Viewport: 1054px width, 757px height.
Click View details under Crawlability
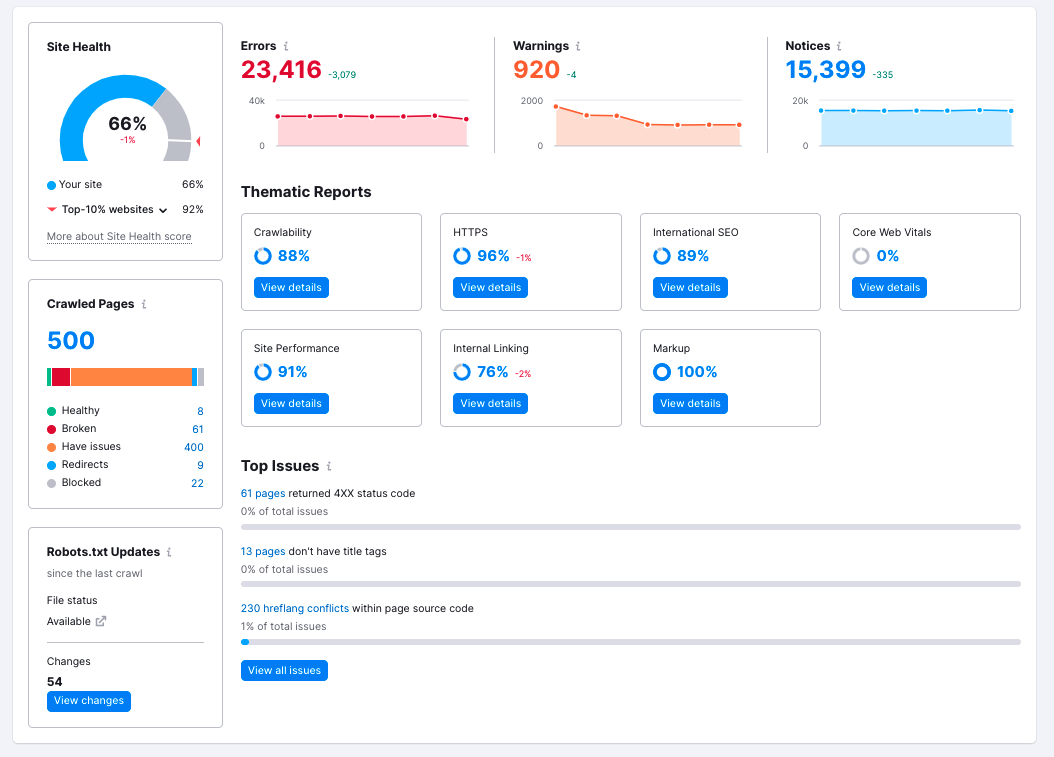[x=291, y=287]
